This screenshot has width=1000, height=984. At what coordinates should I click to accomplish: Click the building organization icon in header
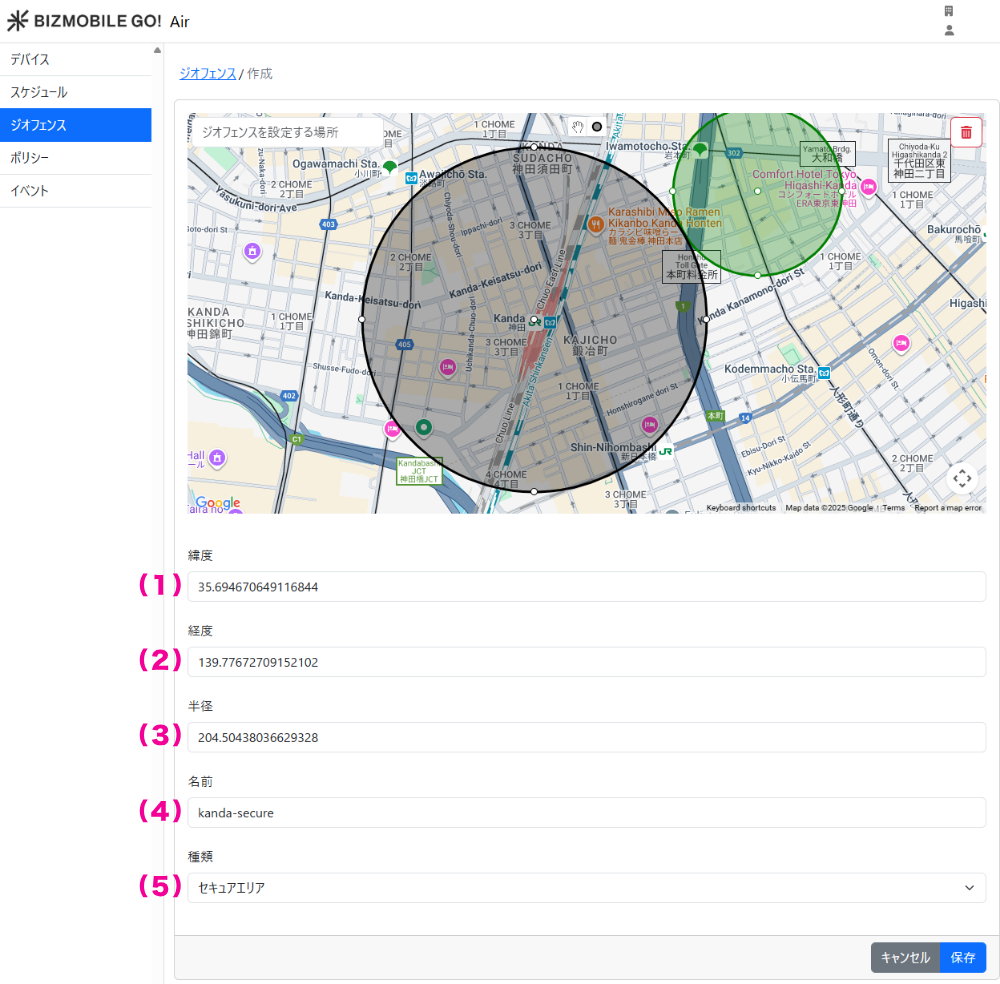tap(949, 11)
